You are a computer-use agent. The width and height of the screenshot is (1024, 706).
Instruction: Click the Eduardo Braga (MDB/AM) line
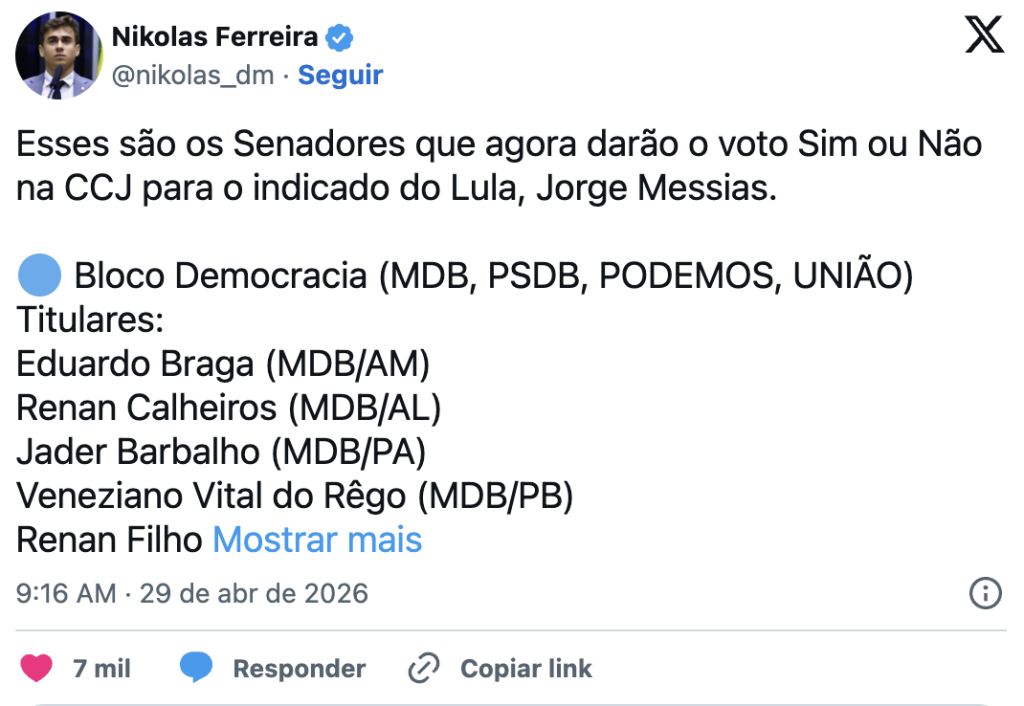coord(223,364)
